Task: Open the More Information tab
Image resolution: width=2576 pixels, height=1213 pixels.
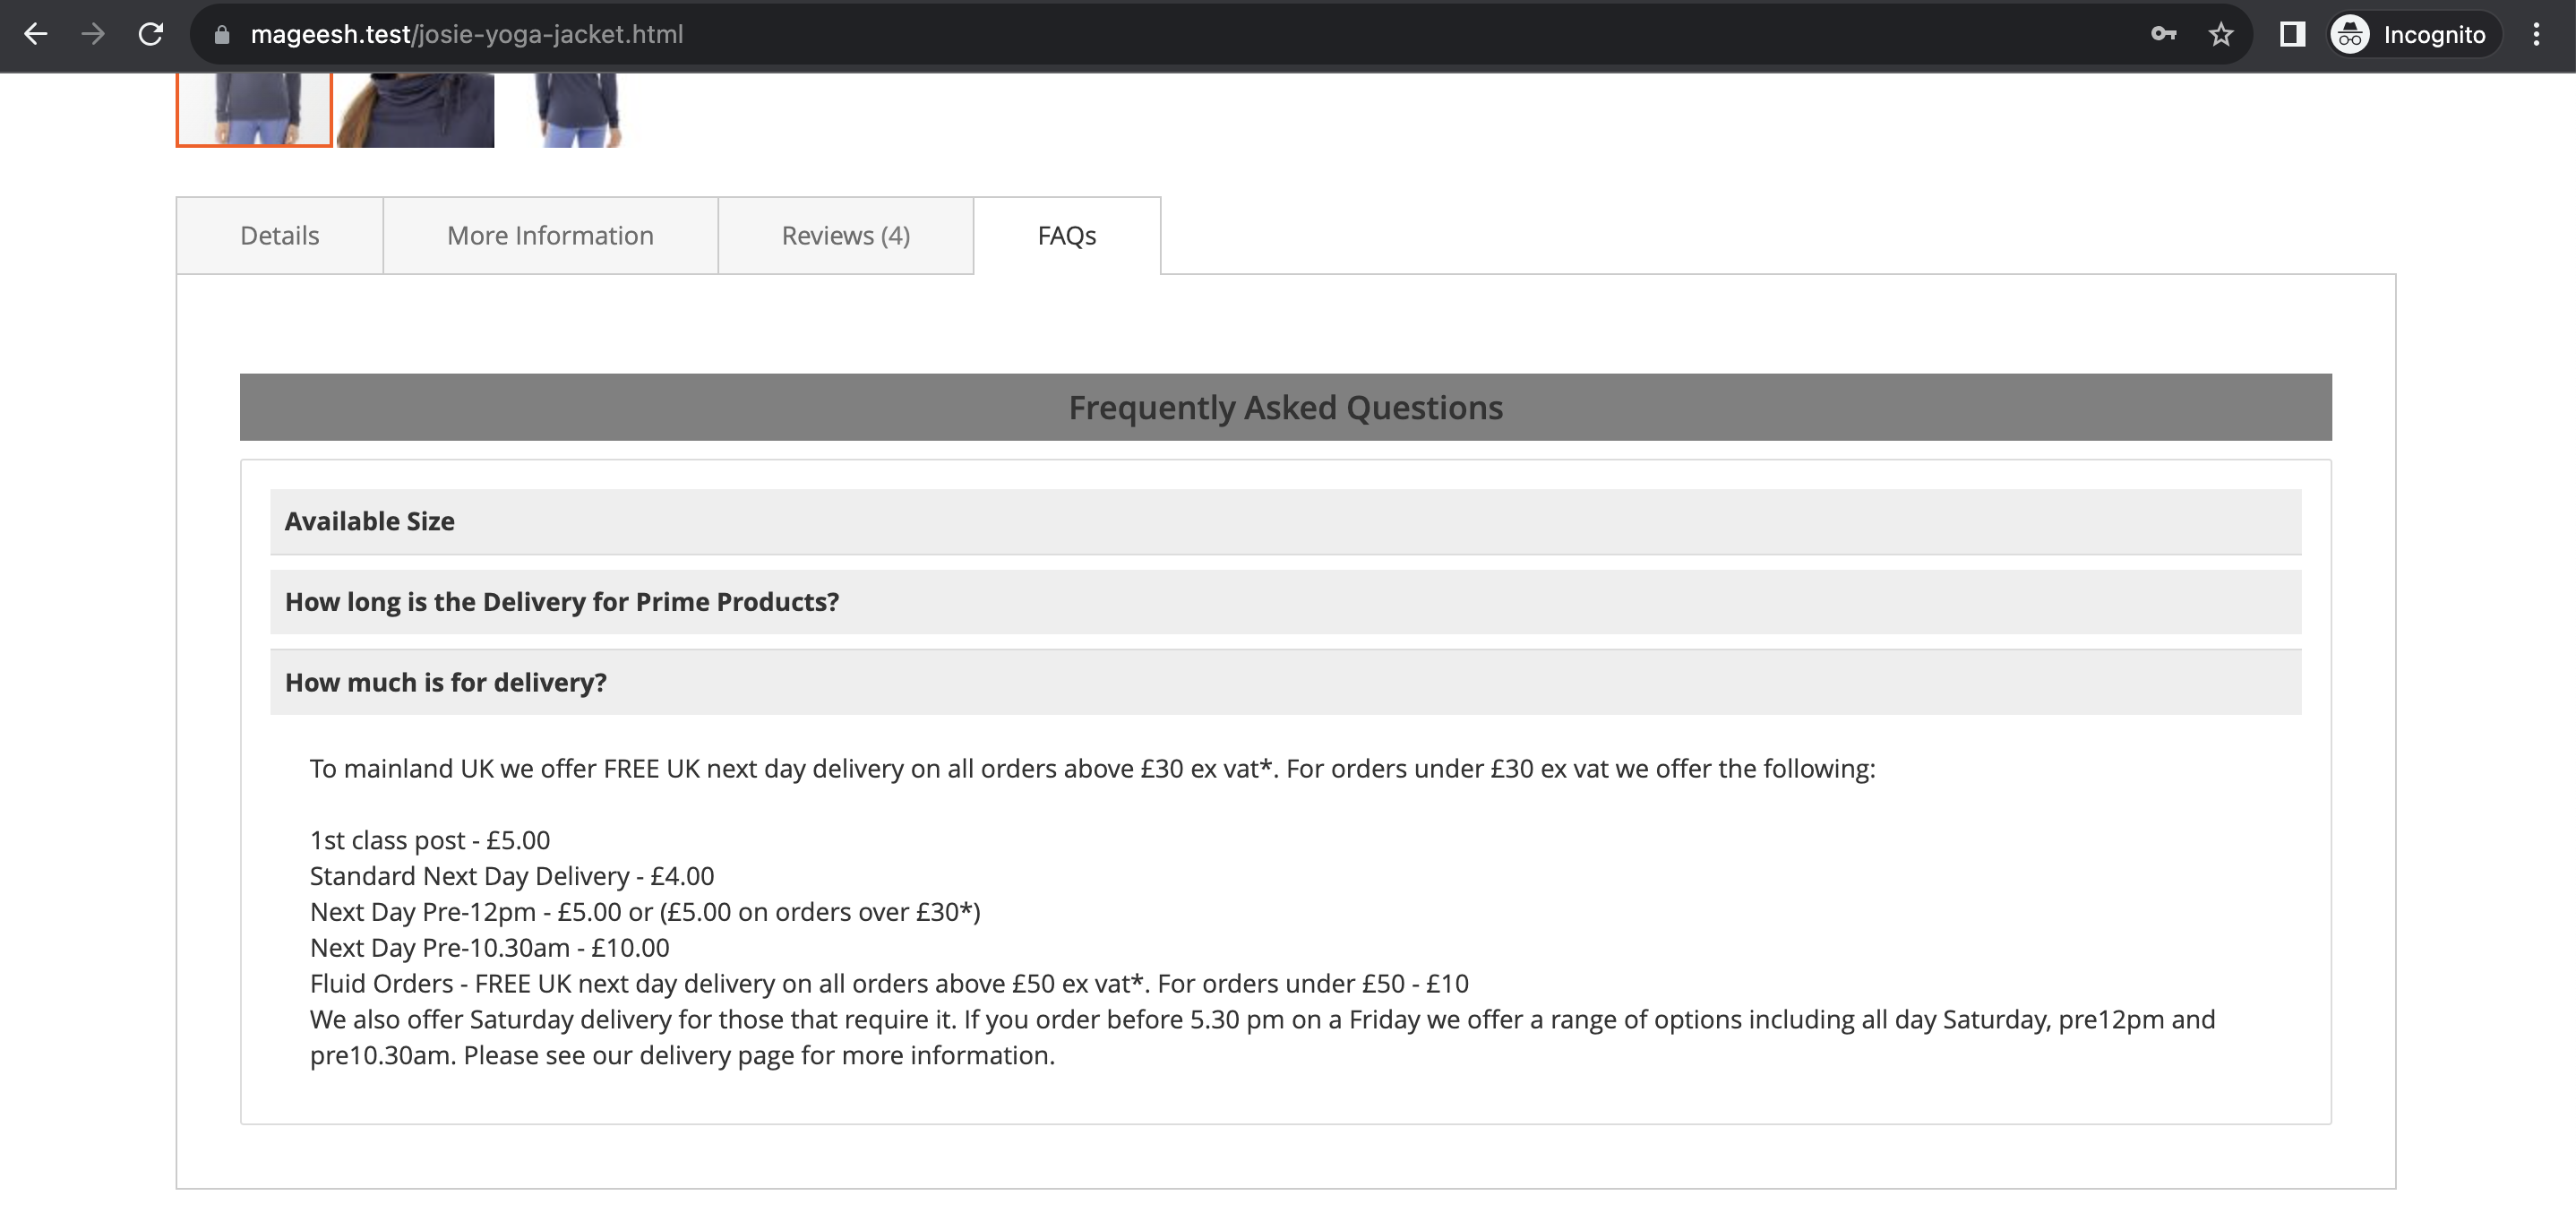Action: (x=550, y=236)
